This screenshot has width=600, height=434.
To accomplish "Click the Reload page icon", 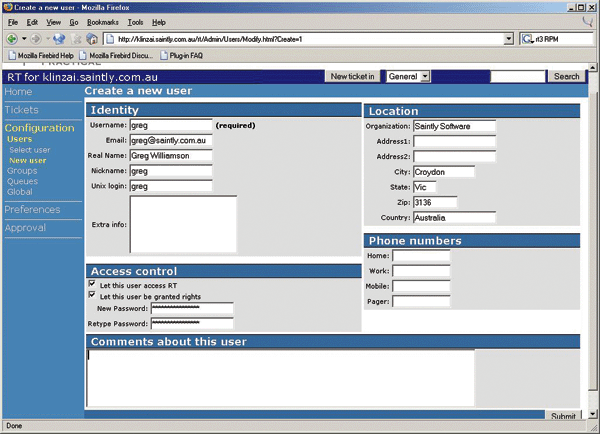I will point(61,39).
